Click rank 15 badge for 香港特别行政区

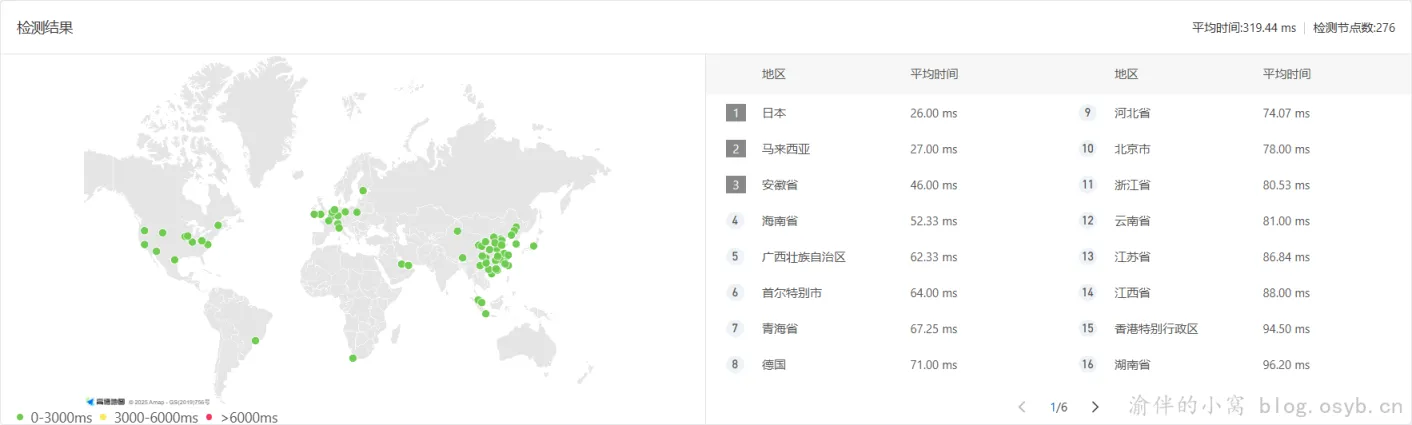(x=1088, y=328)
